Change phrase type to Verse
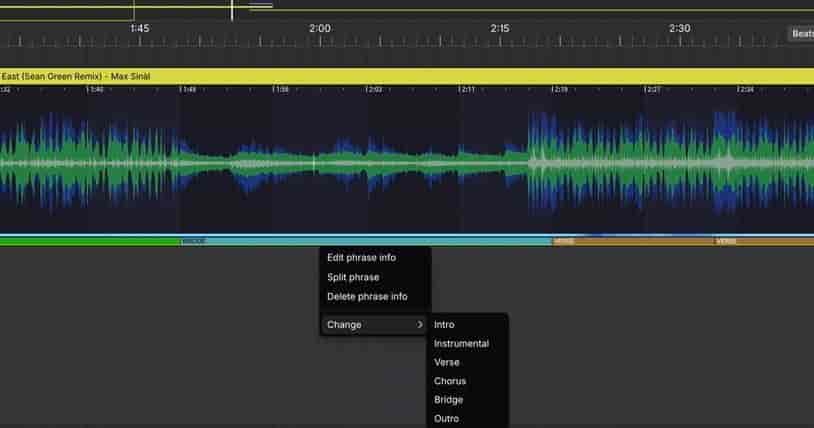Viewport: 814px width, 428px height. point(446,363)
